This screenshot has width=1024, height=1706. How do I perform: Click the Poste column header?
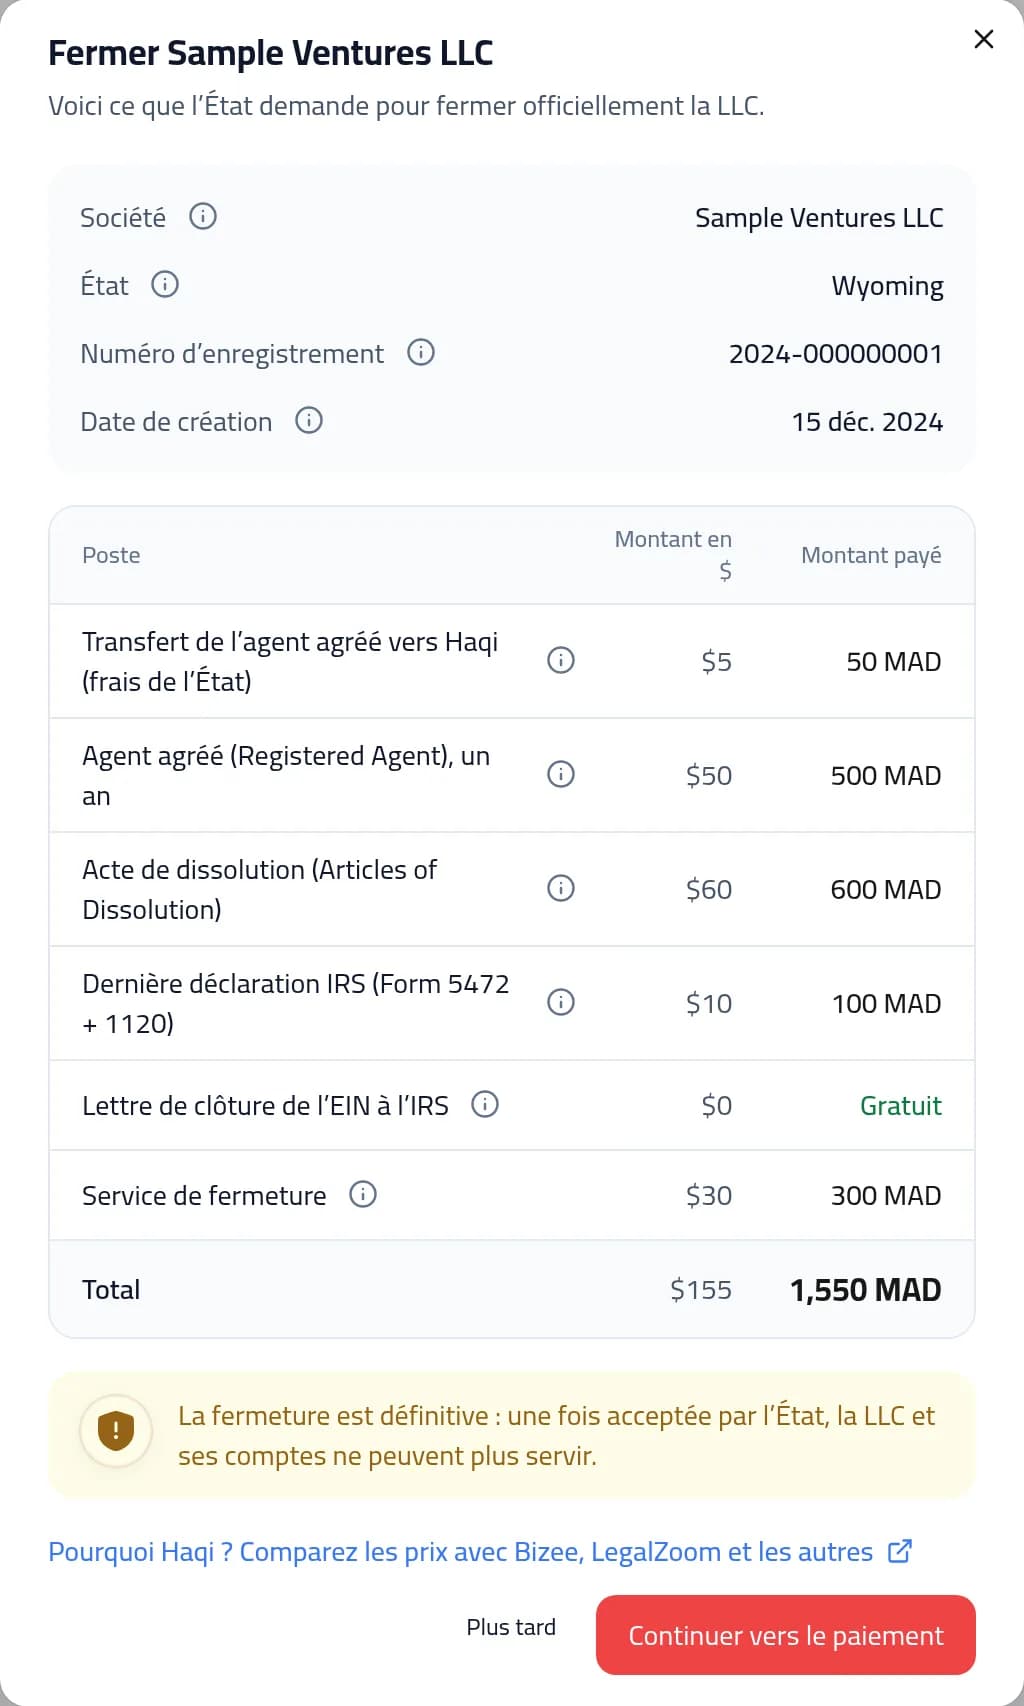111,555
